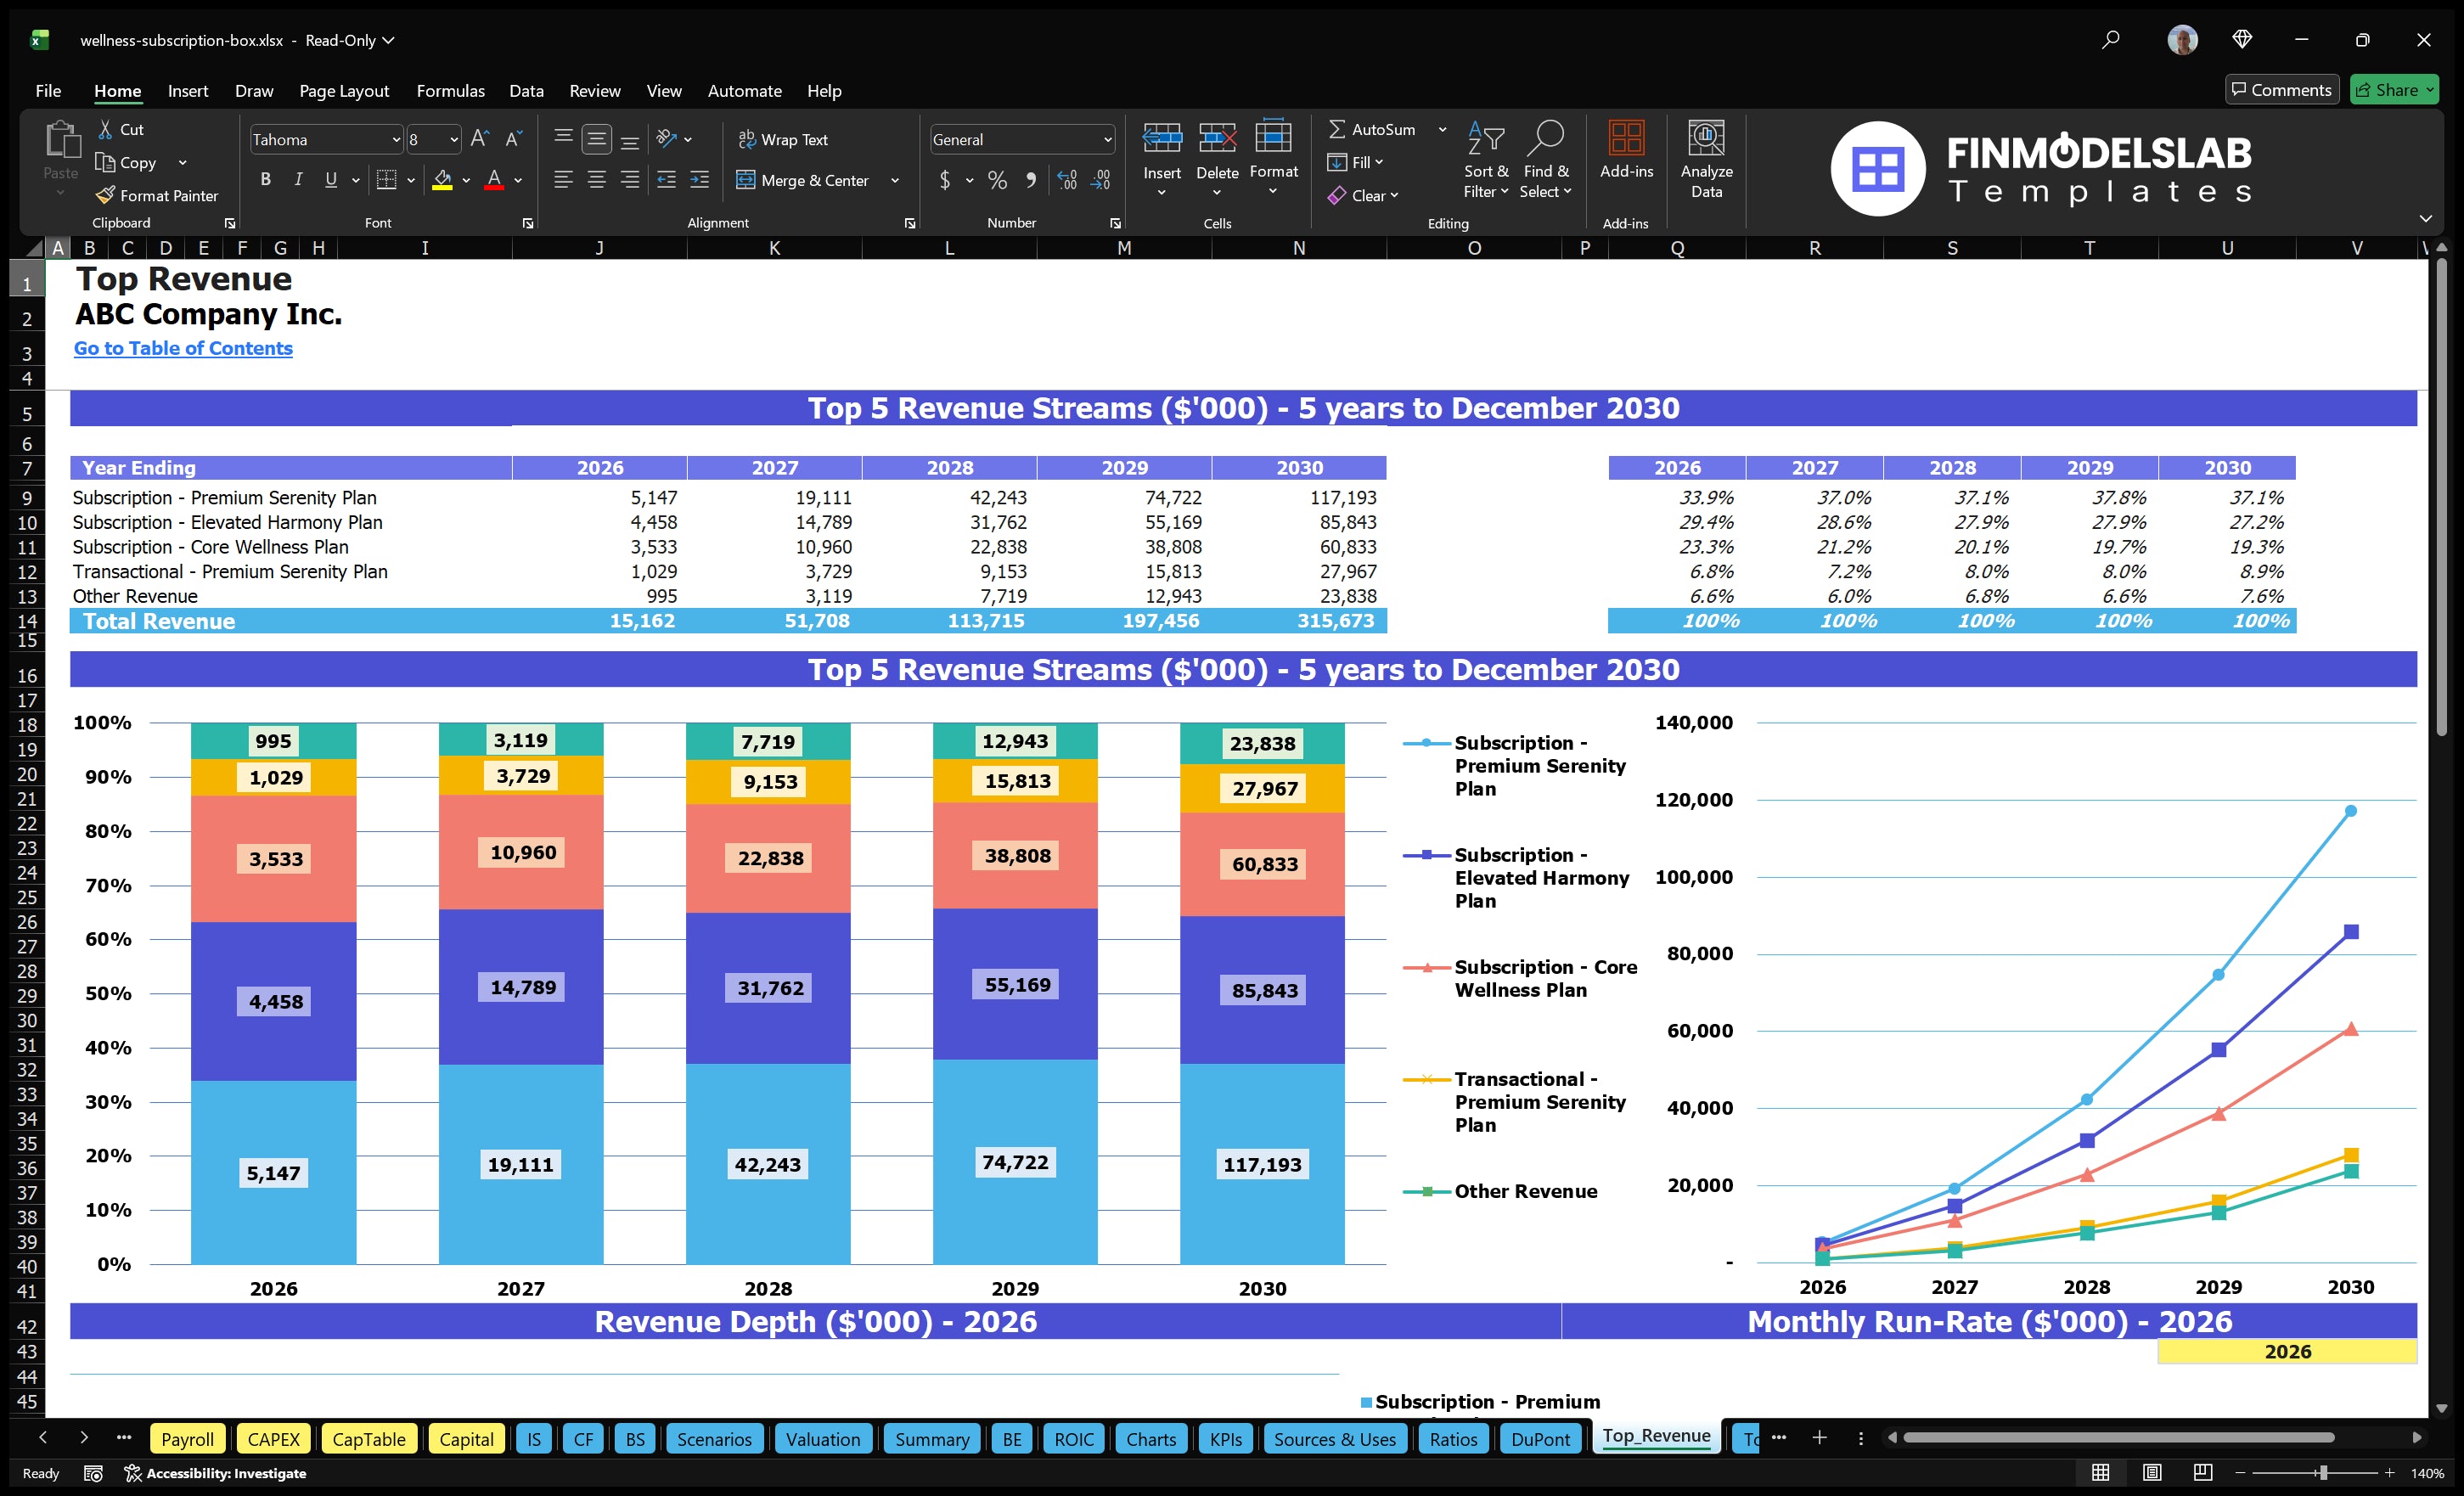Screen dimensions: 2464x1496
Task: Open the Tahoma font name dropdown
Action: (x=396, y=140)
